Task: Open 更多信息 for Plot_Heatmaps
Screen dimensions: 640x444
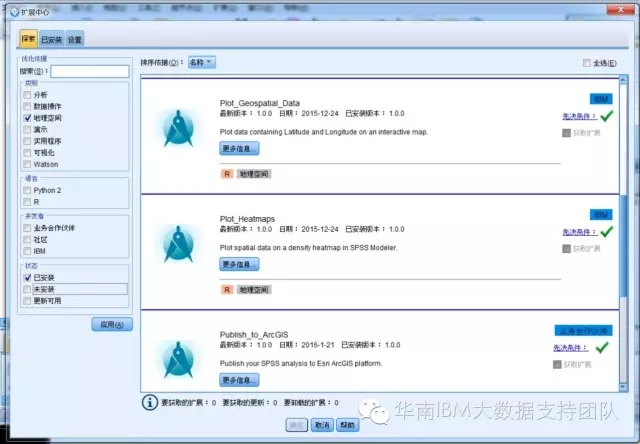Action: [239, 264]
